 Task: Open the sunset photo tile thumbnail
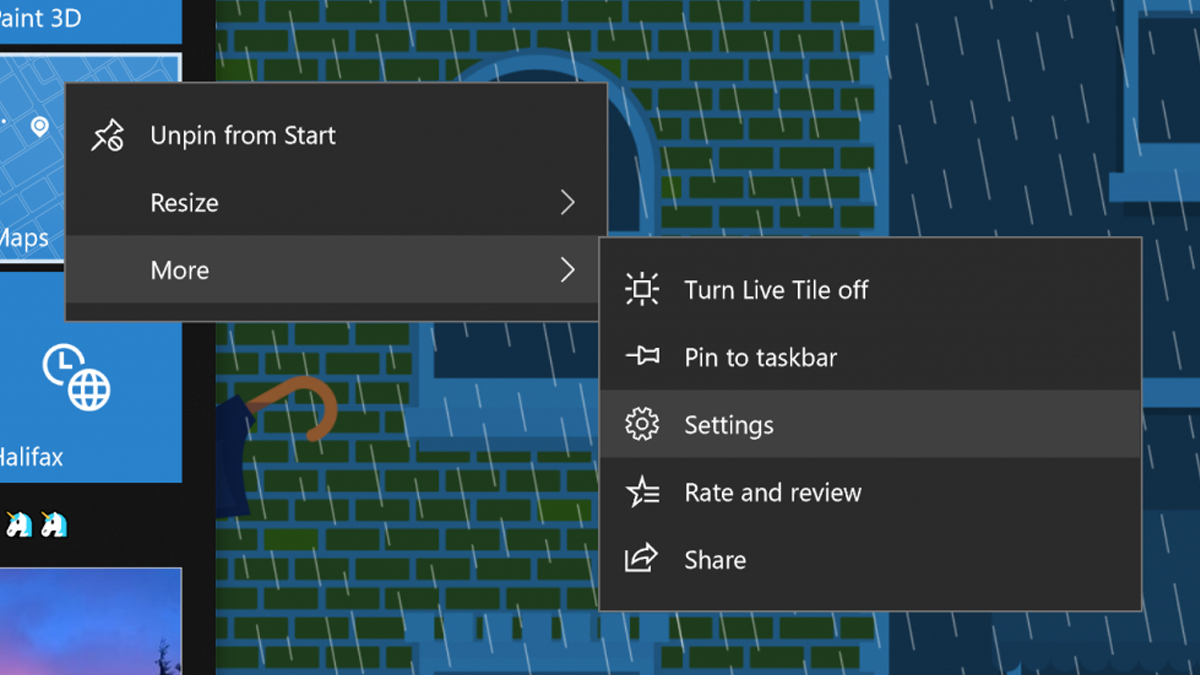tap(90, 620)
